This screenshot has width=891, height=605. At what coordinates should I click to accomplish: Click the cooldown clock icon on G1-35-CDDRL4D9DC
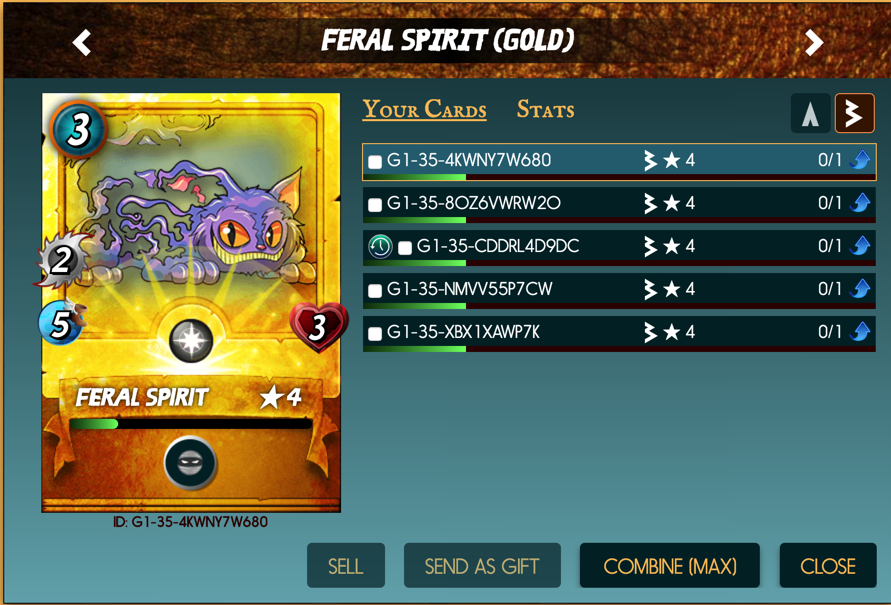point(380,246)
